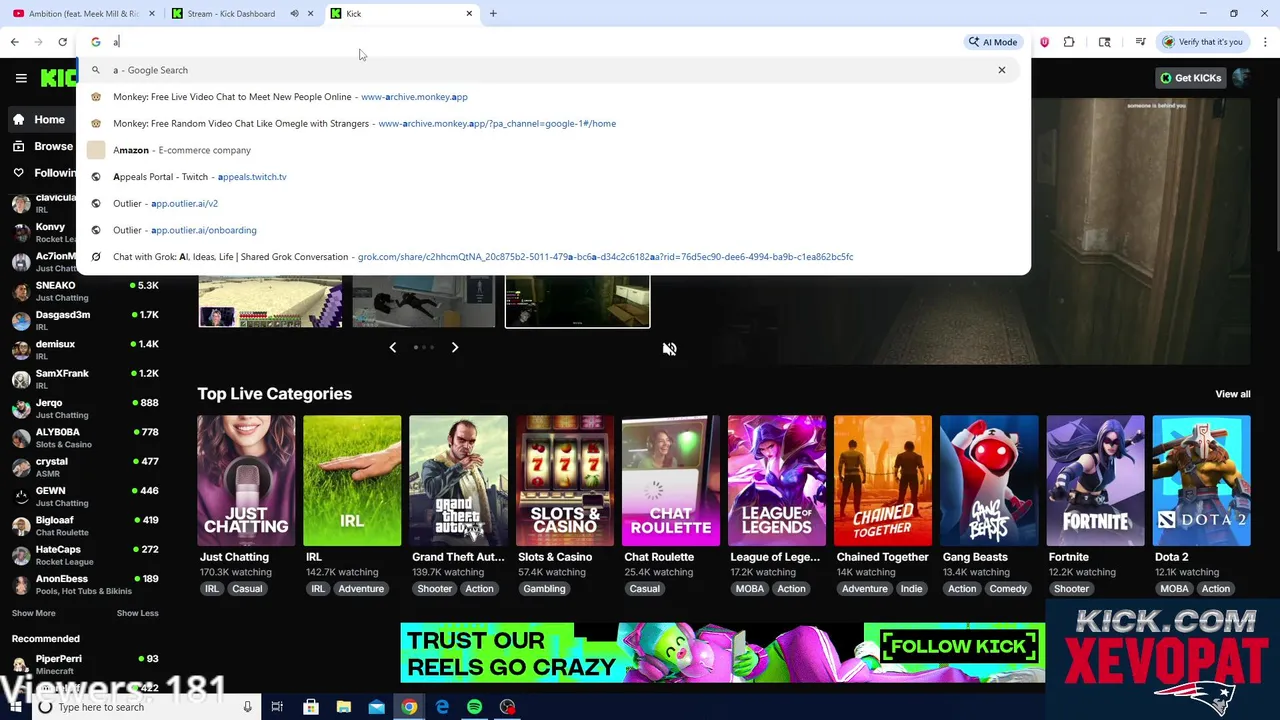Click the Follow Kick banner button
This screenshot has height=720, width=1280.
click(x=957, y=646)
